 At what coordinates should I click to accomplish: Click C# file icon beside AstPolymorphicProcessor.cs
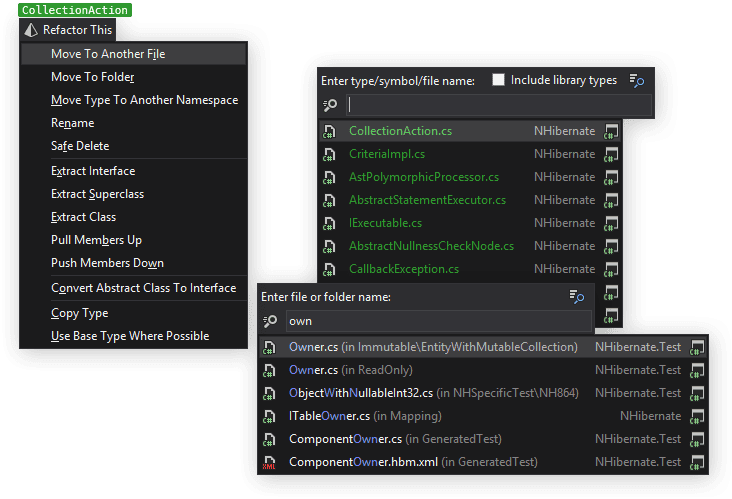(329, 177)
